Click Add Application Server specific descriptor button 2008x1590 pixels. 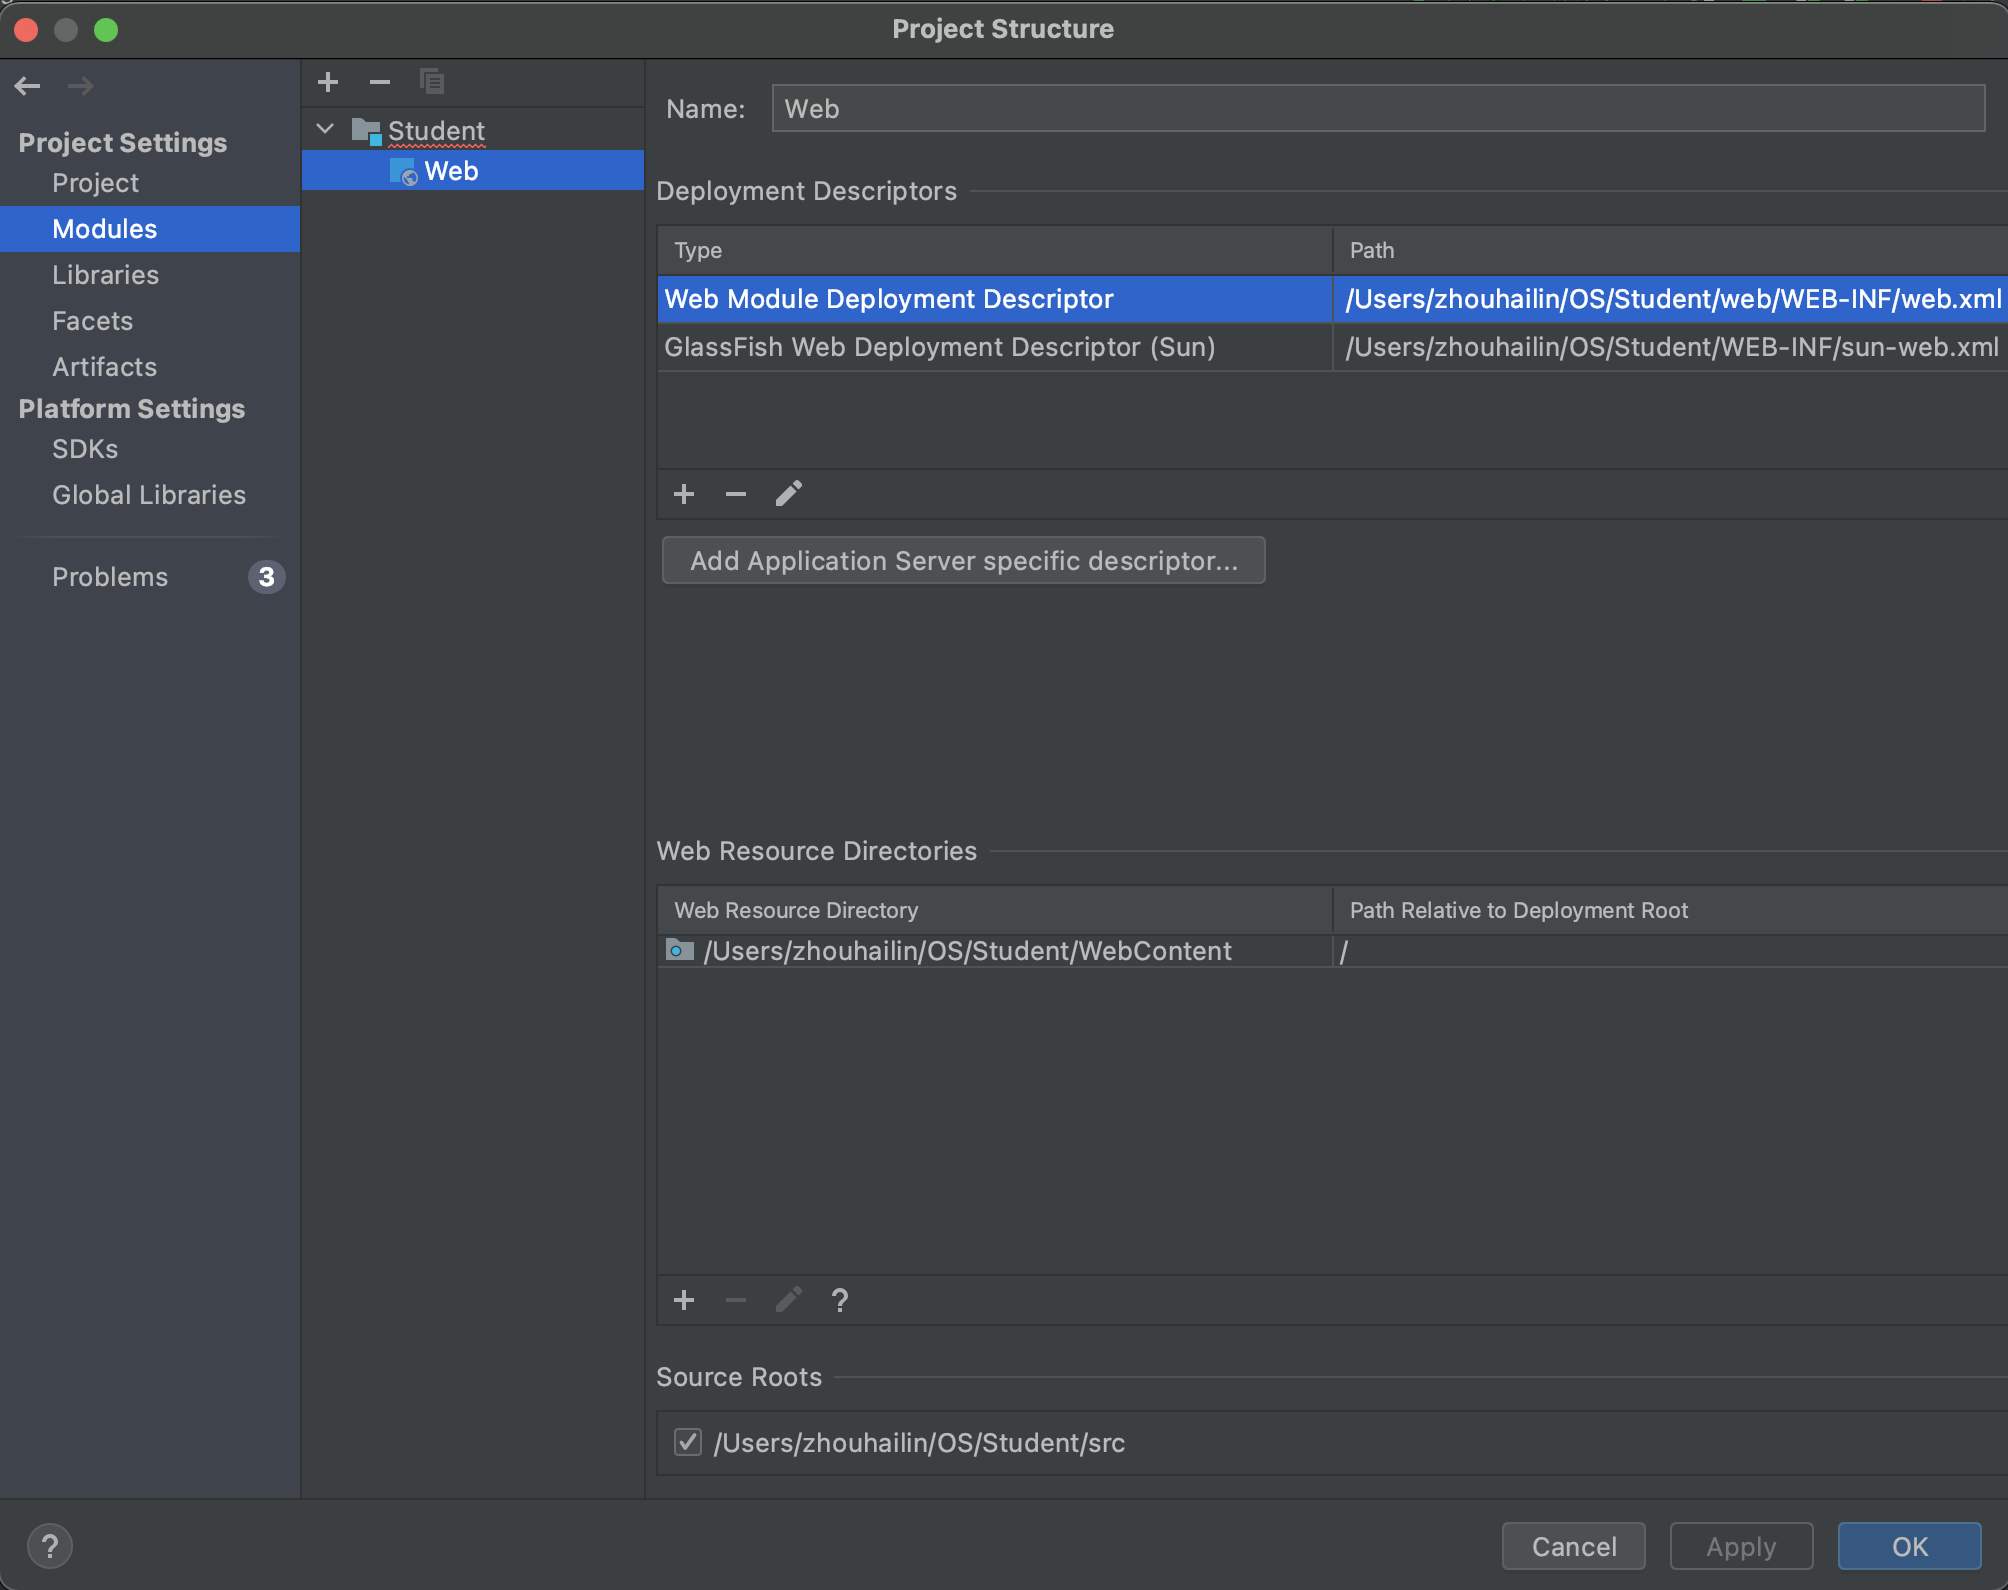[x=963, y=561]
